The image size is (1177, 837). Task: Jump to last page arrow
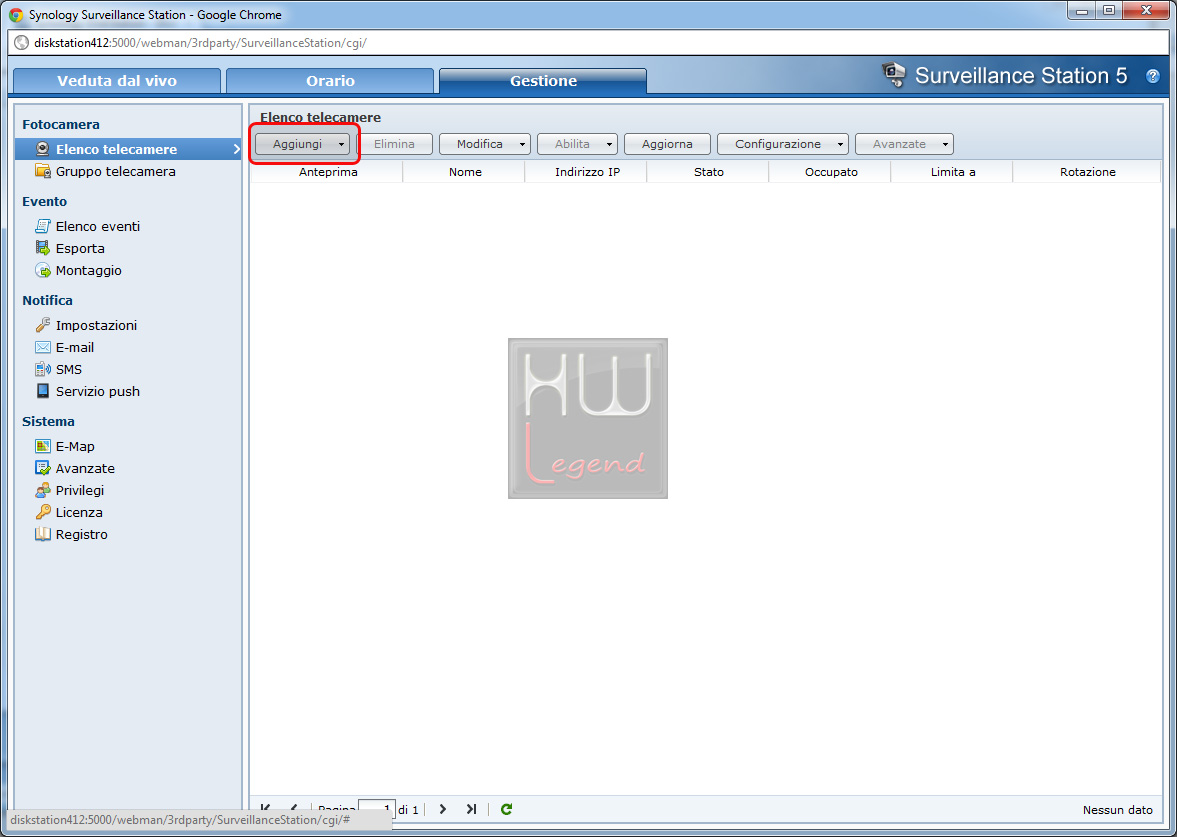point(471,809)
